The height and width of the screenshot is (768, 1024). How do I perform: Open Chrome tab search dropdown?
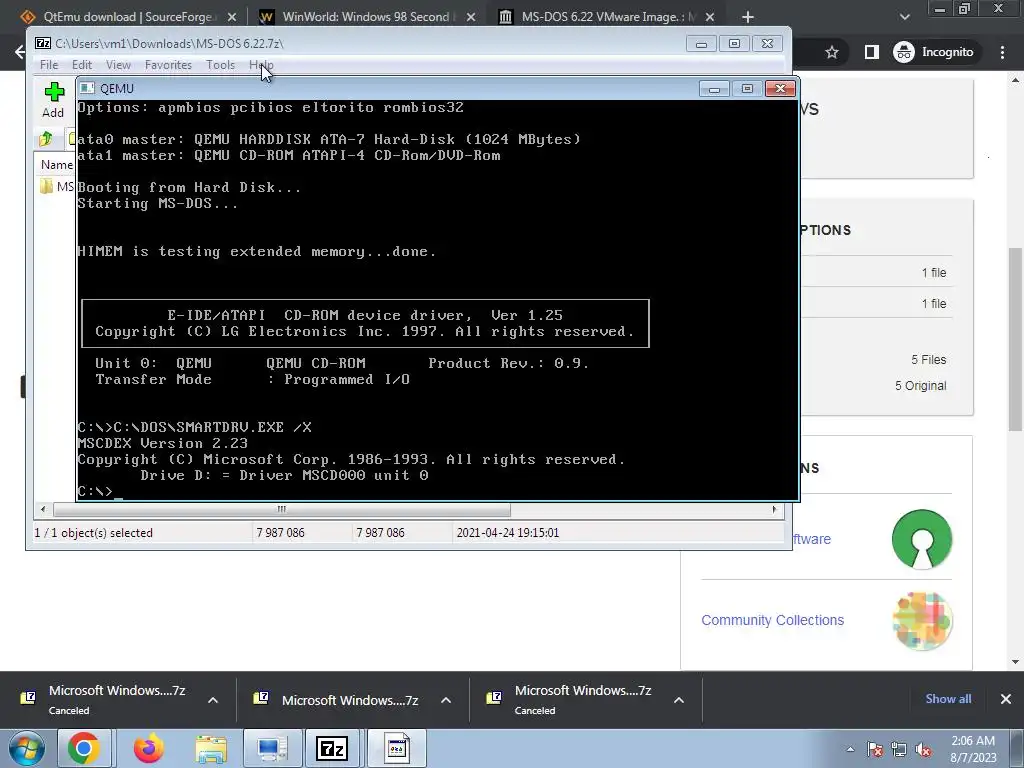point(904,17)
